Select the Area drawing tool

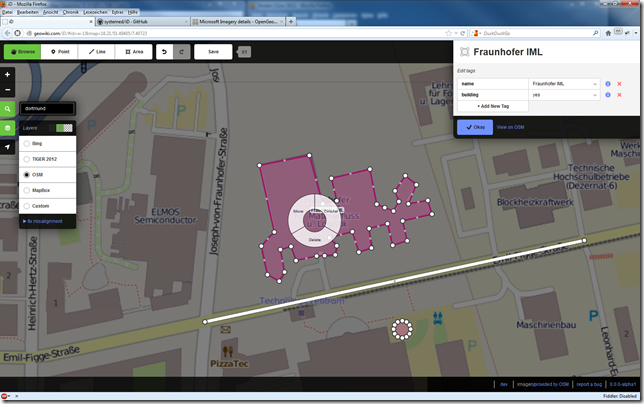(134, 52)
